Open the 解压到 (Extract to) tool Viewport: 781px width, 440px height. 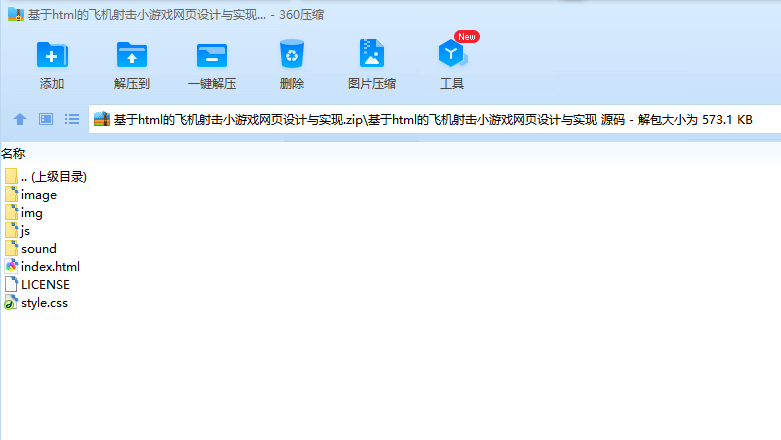(x=131, y=65)
